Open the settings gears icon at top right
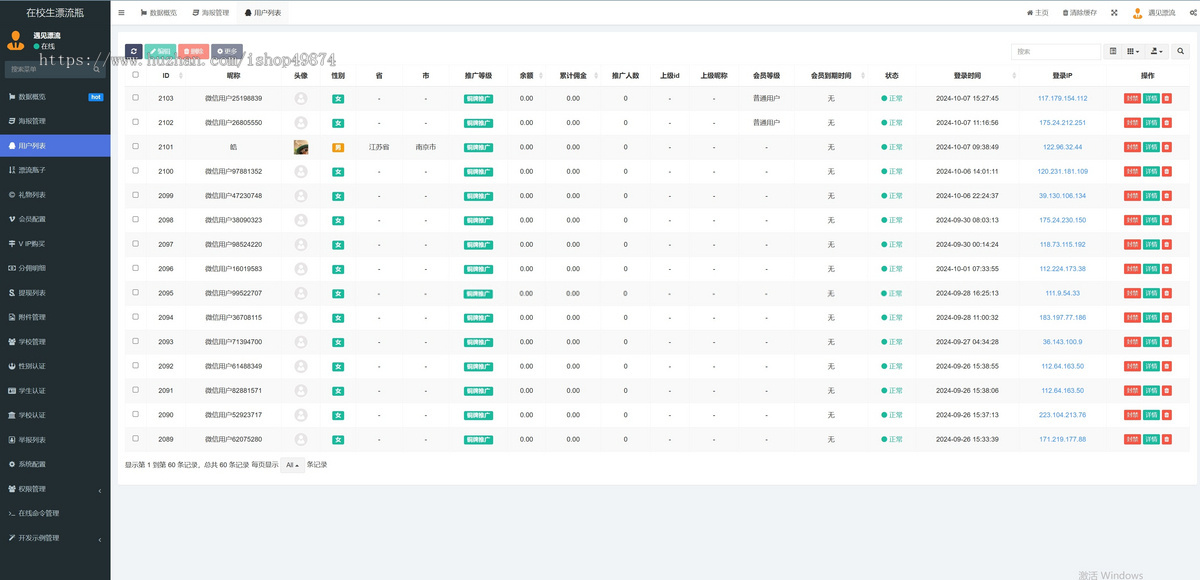This screenshot has height=580, width=1200. (x=1193, y=13)
